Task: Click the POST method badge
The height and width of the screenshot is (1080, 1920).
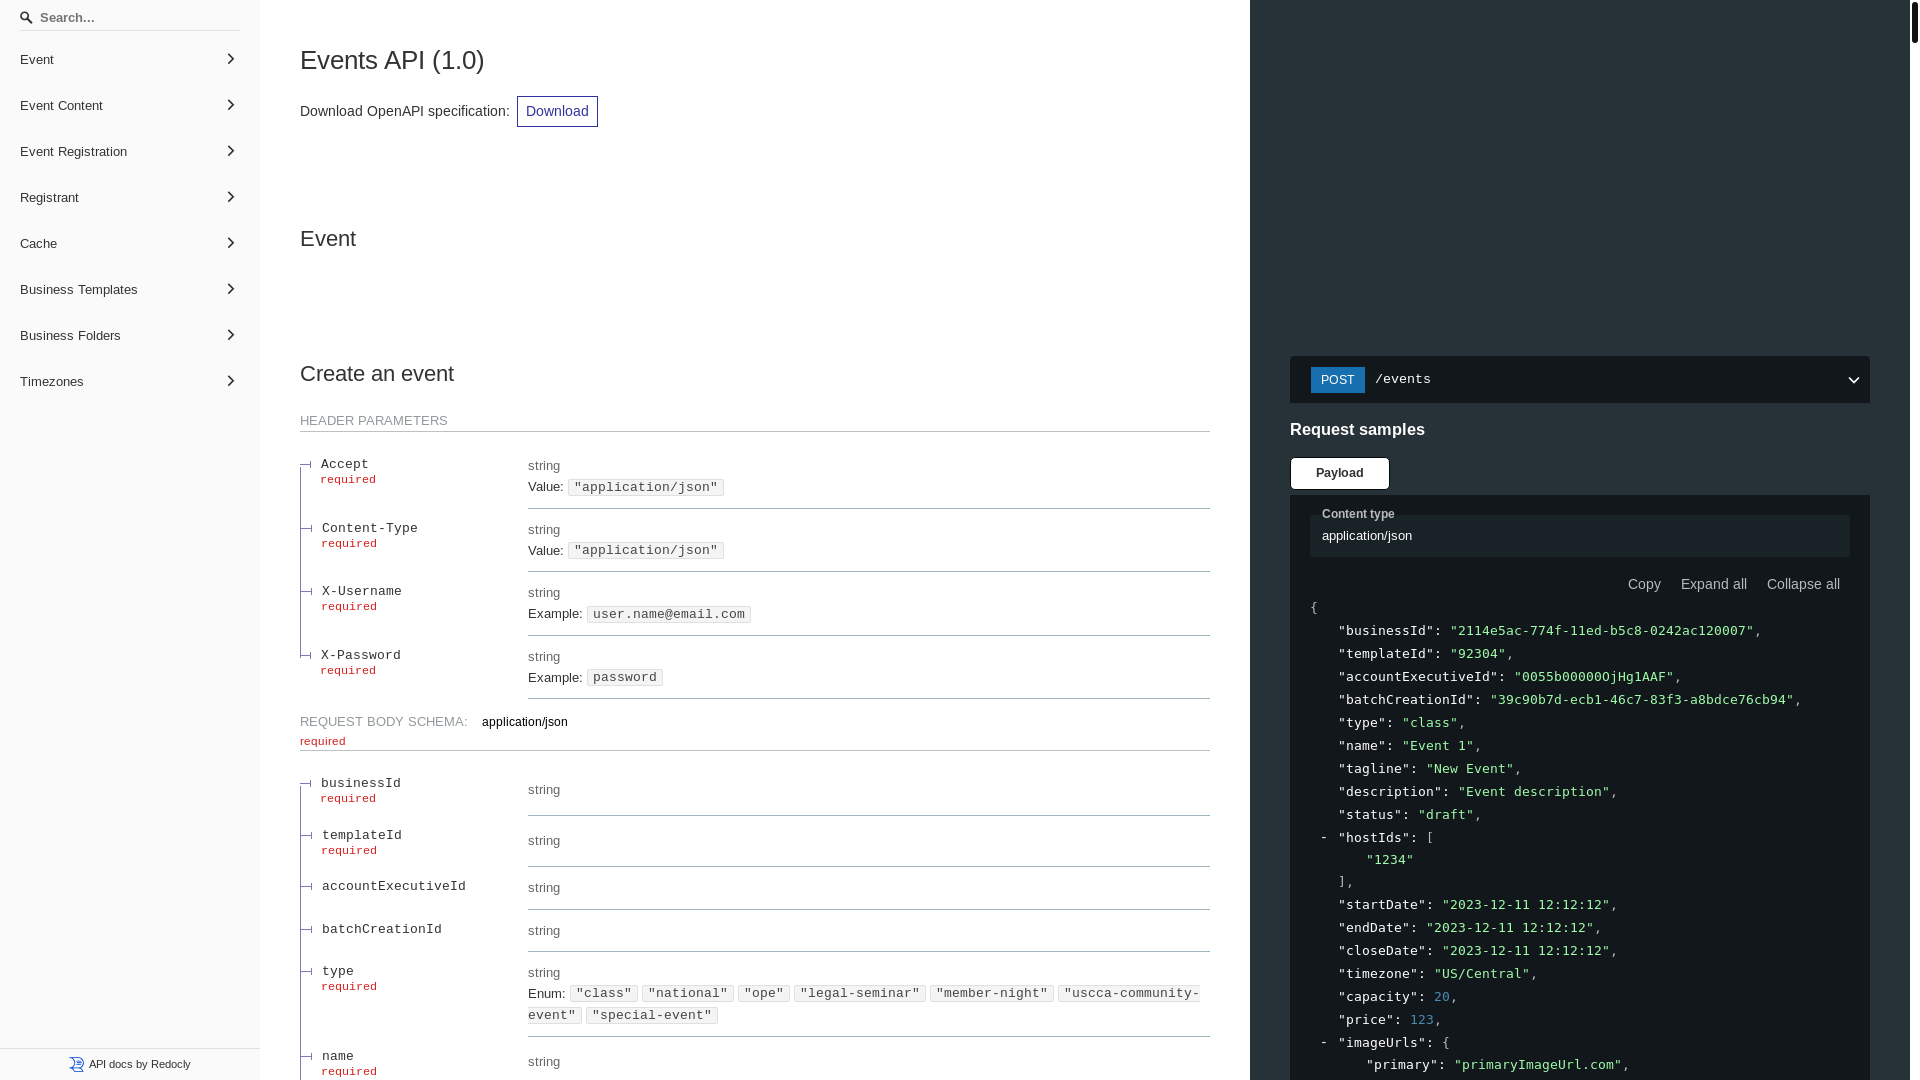Action: tap(1337, 380)
